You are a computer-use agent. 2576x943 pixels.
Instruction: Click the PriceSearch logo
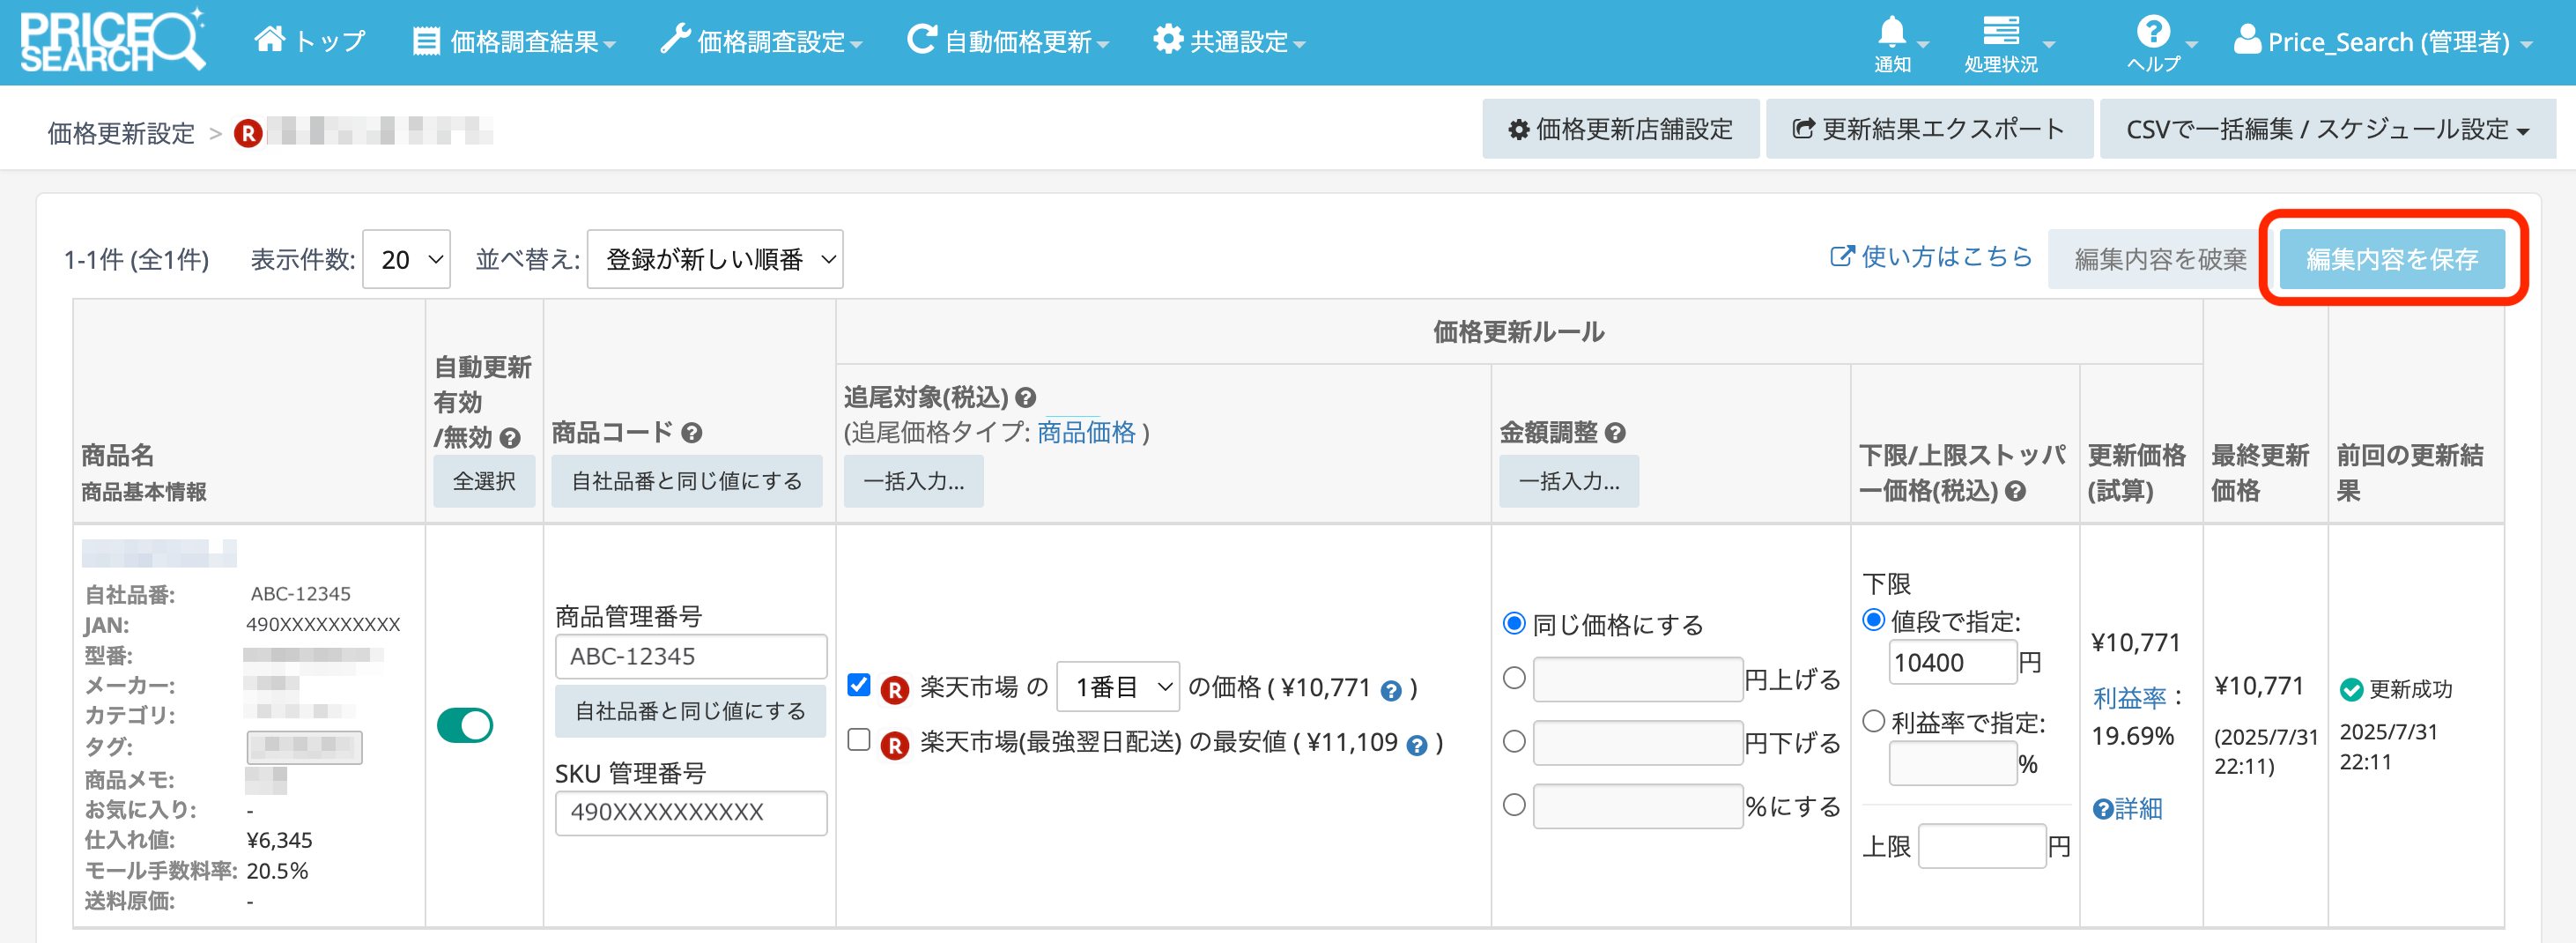click(112, 42)
